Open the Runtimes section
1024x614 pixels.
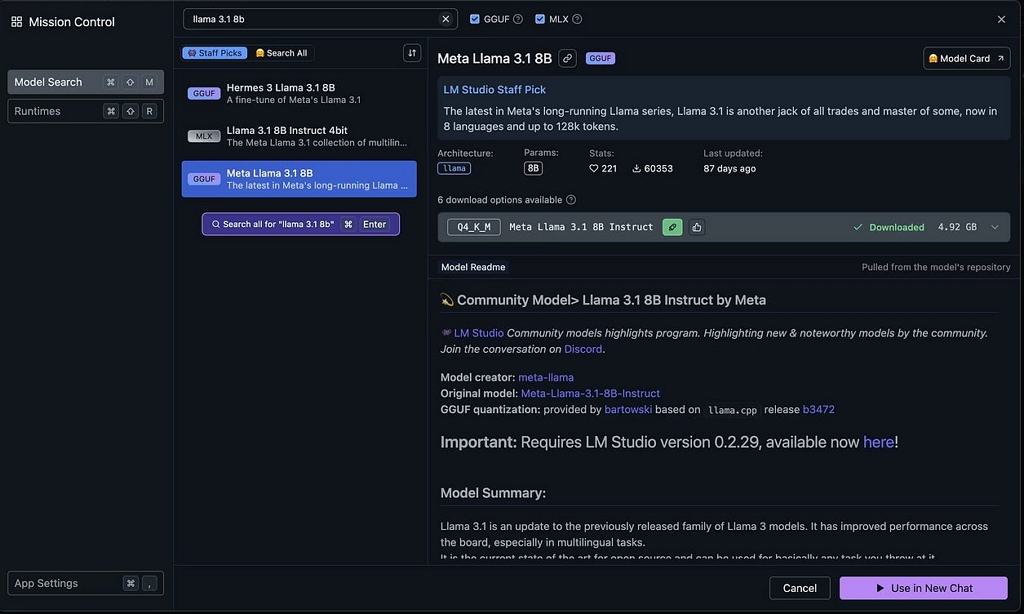(86, 111)
